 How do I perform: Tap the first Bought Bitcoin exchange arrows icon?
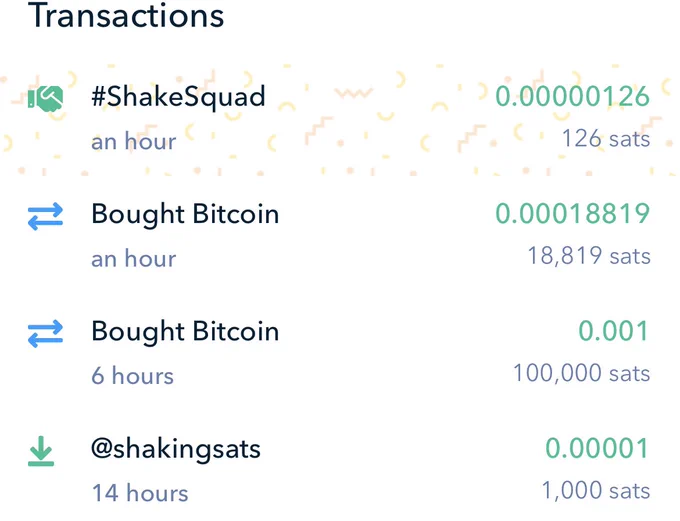coord(46,216)
